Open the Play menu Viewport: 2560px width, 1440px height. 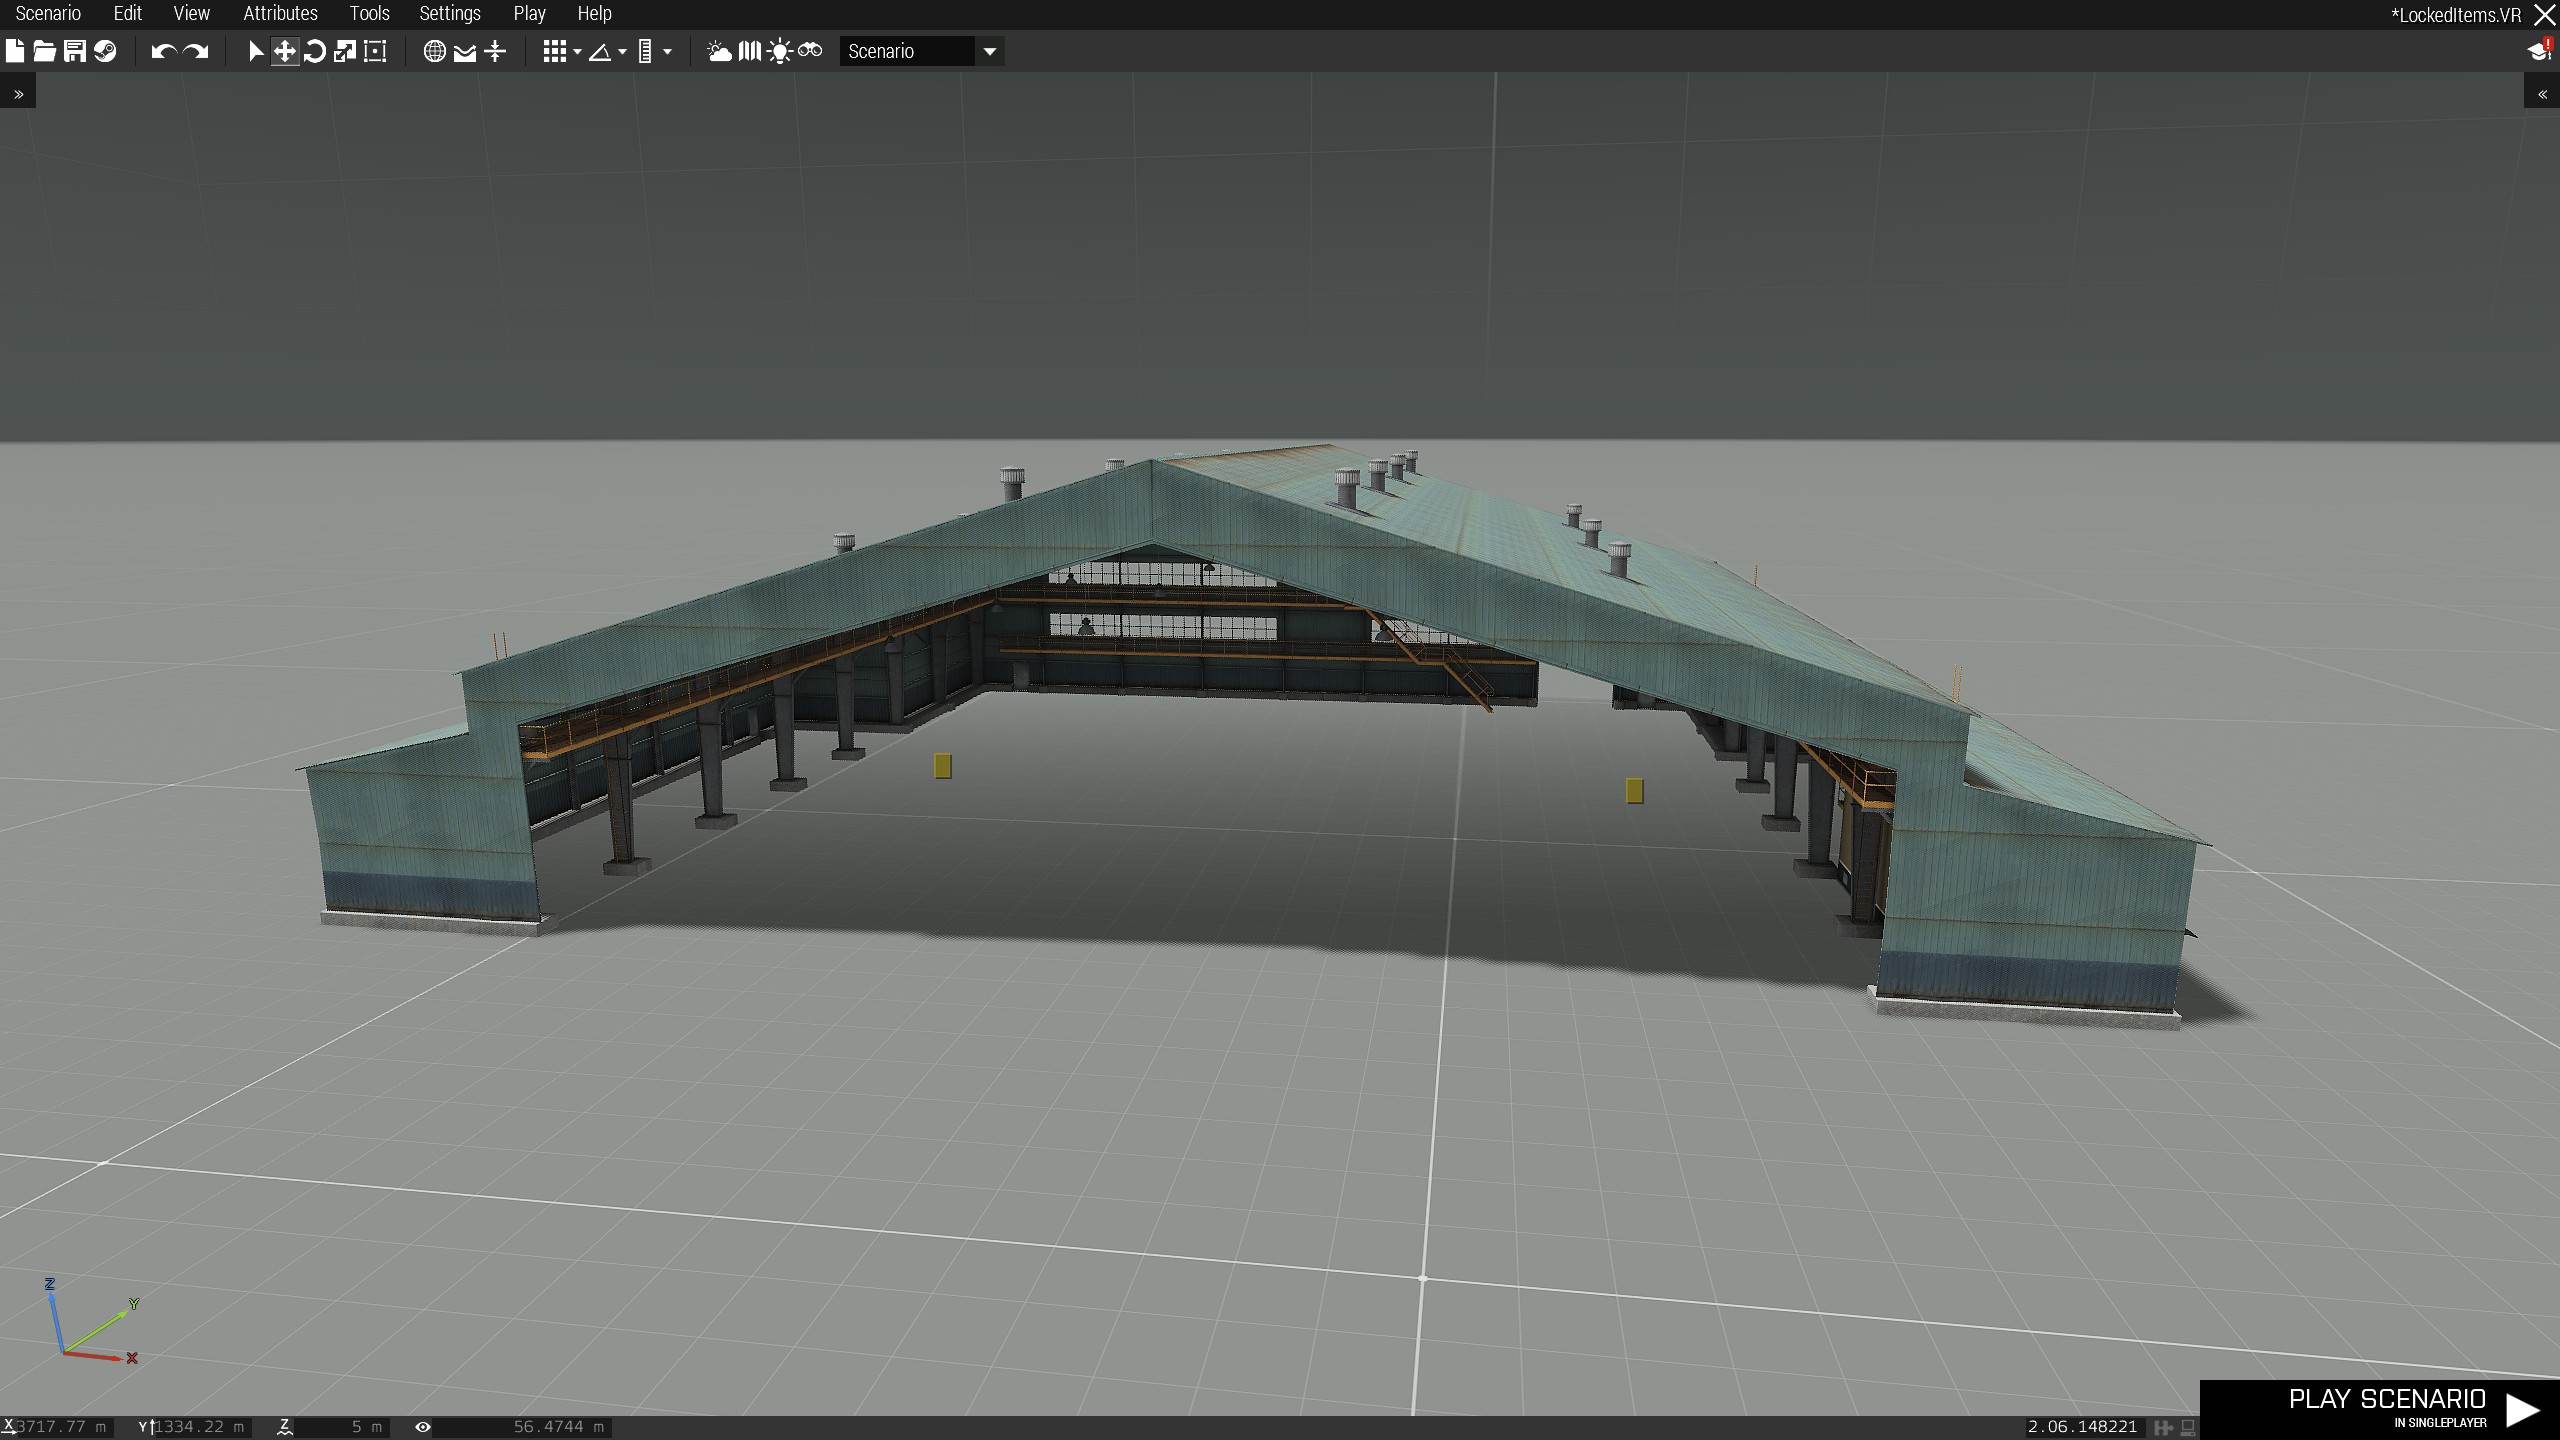coord(529,14)
